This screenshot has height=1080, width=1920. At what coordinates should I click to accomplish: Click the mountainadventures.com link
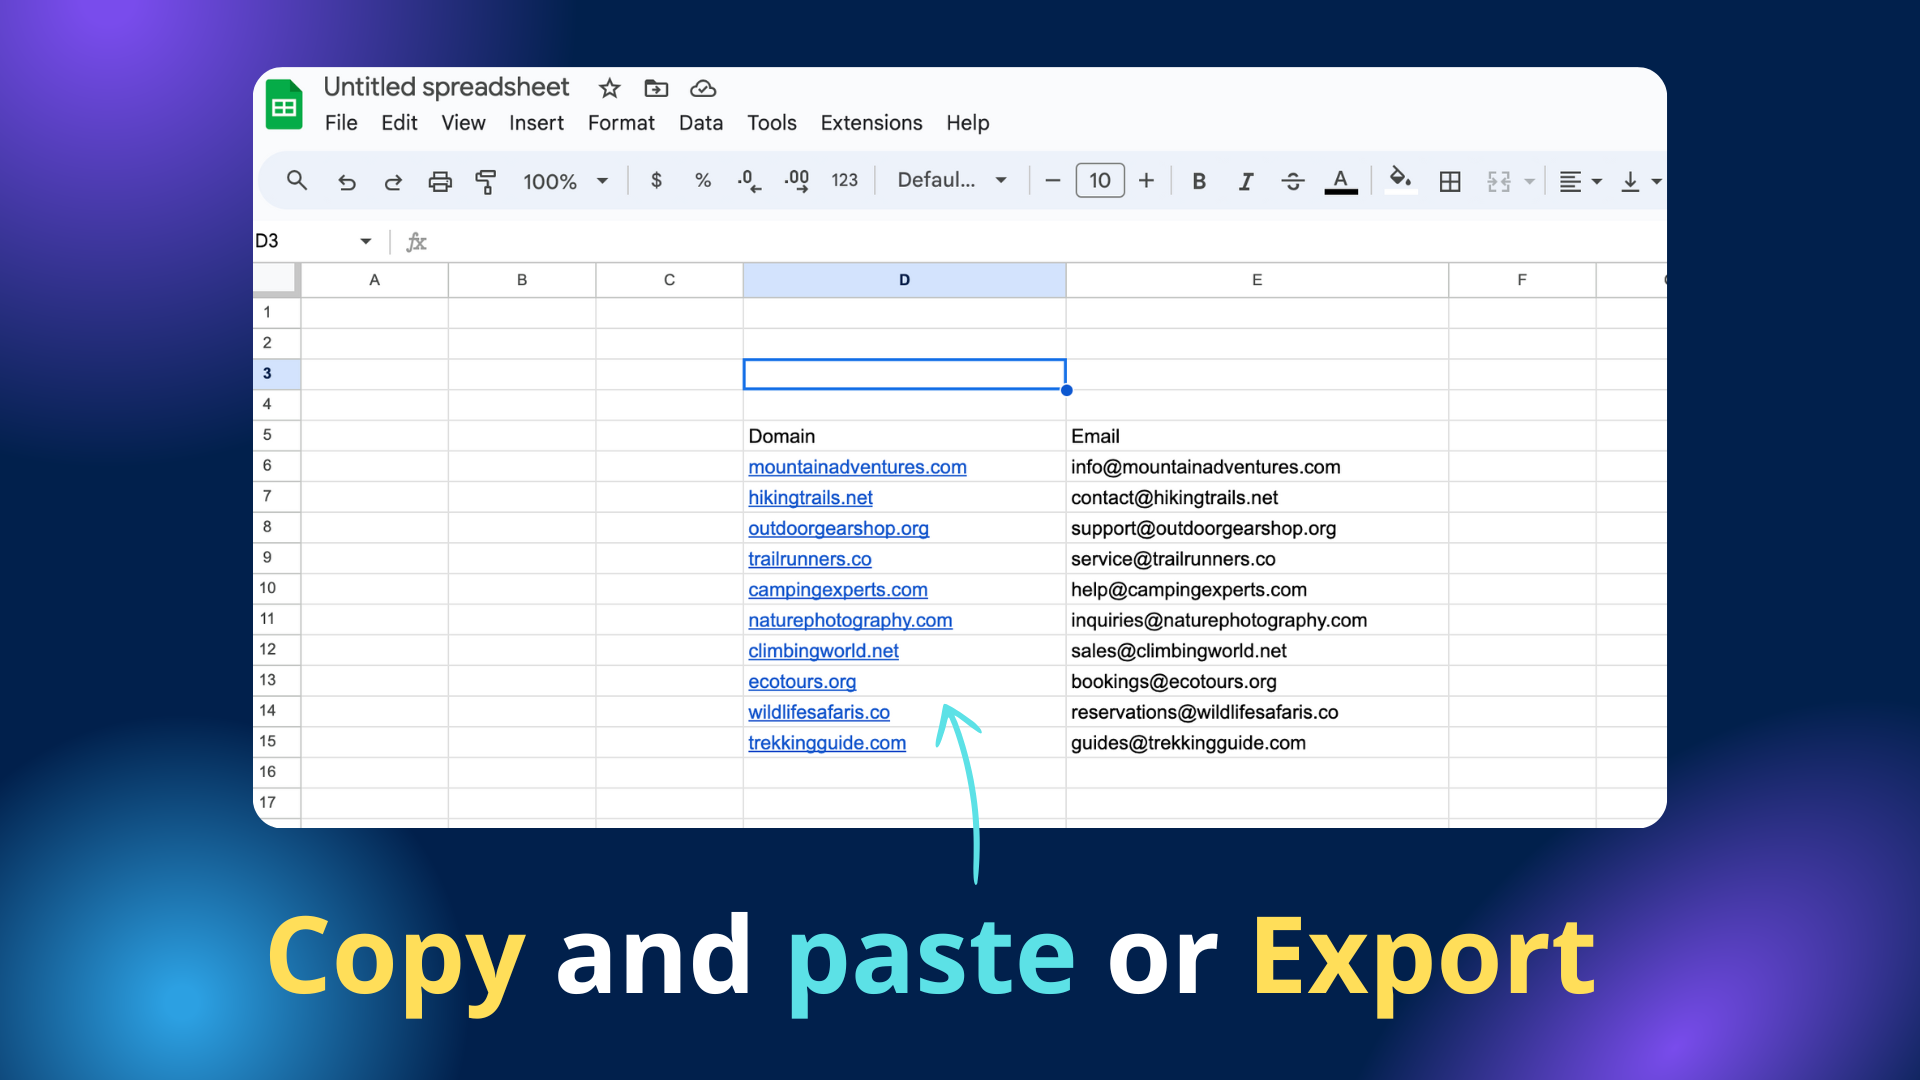(x=857, y=467)
